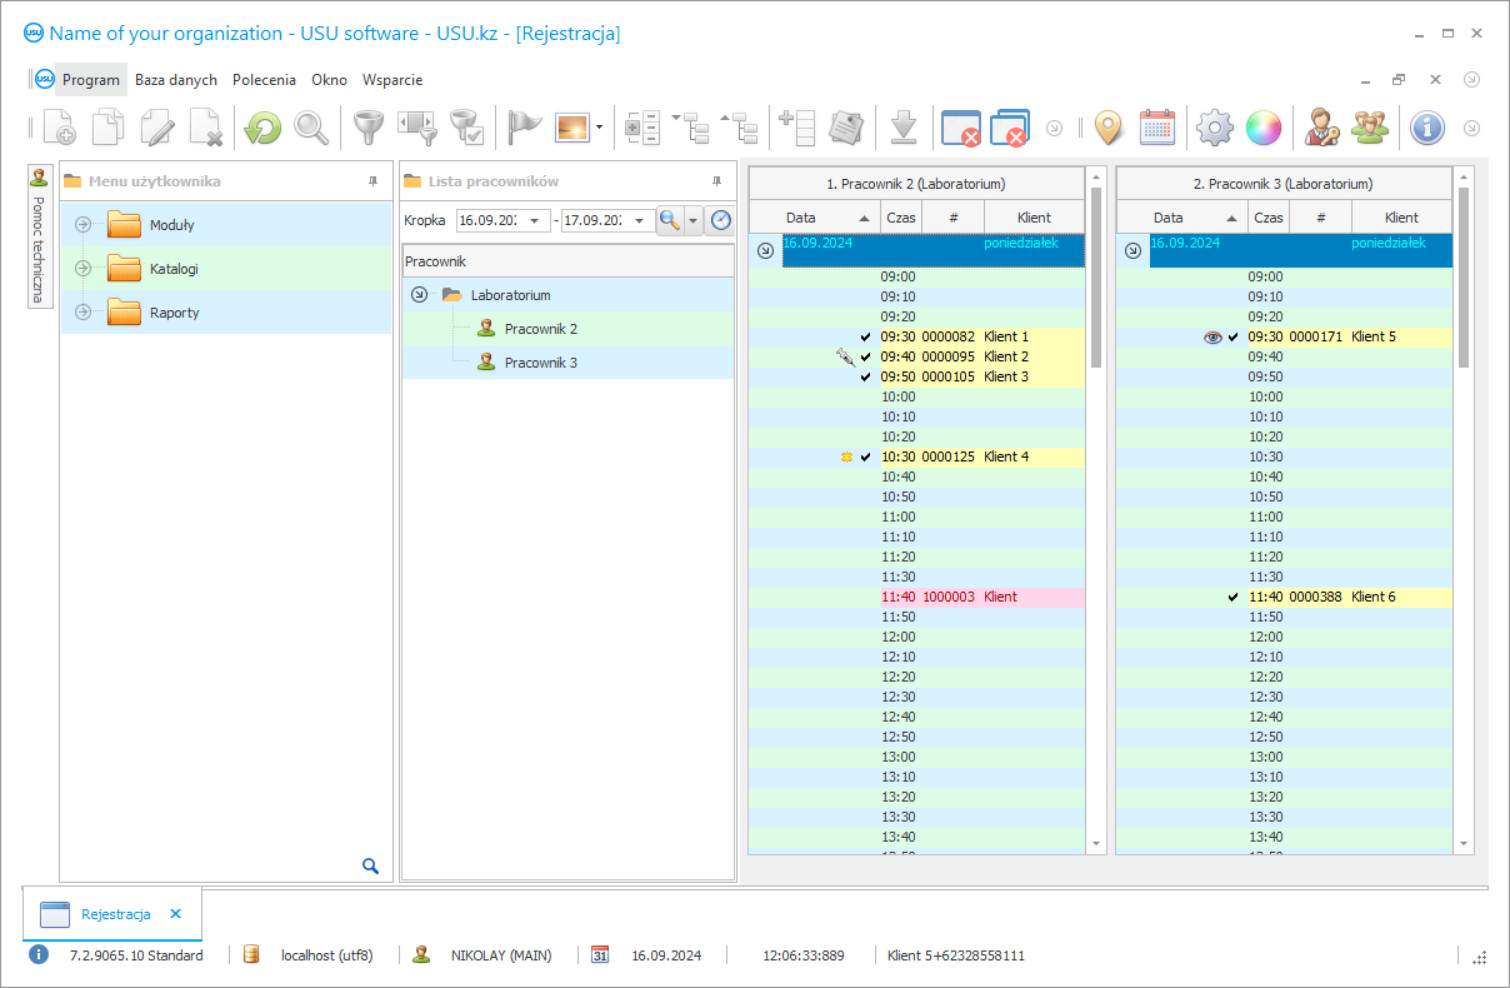Open dropdown arrow beside date search button
The height and width of the screenshot is (988, 1510).
click(693, 220)
